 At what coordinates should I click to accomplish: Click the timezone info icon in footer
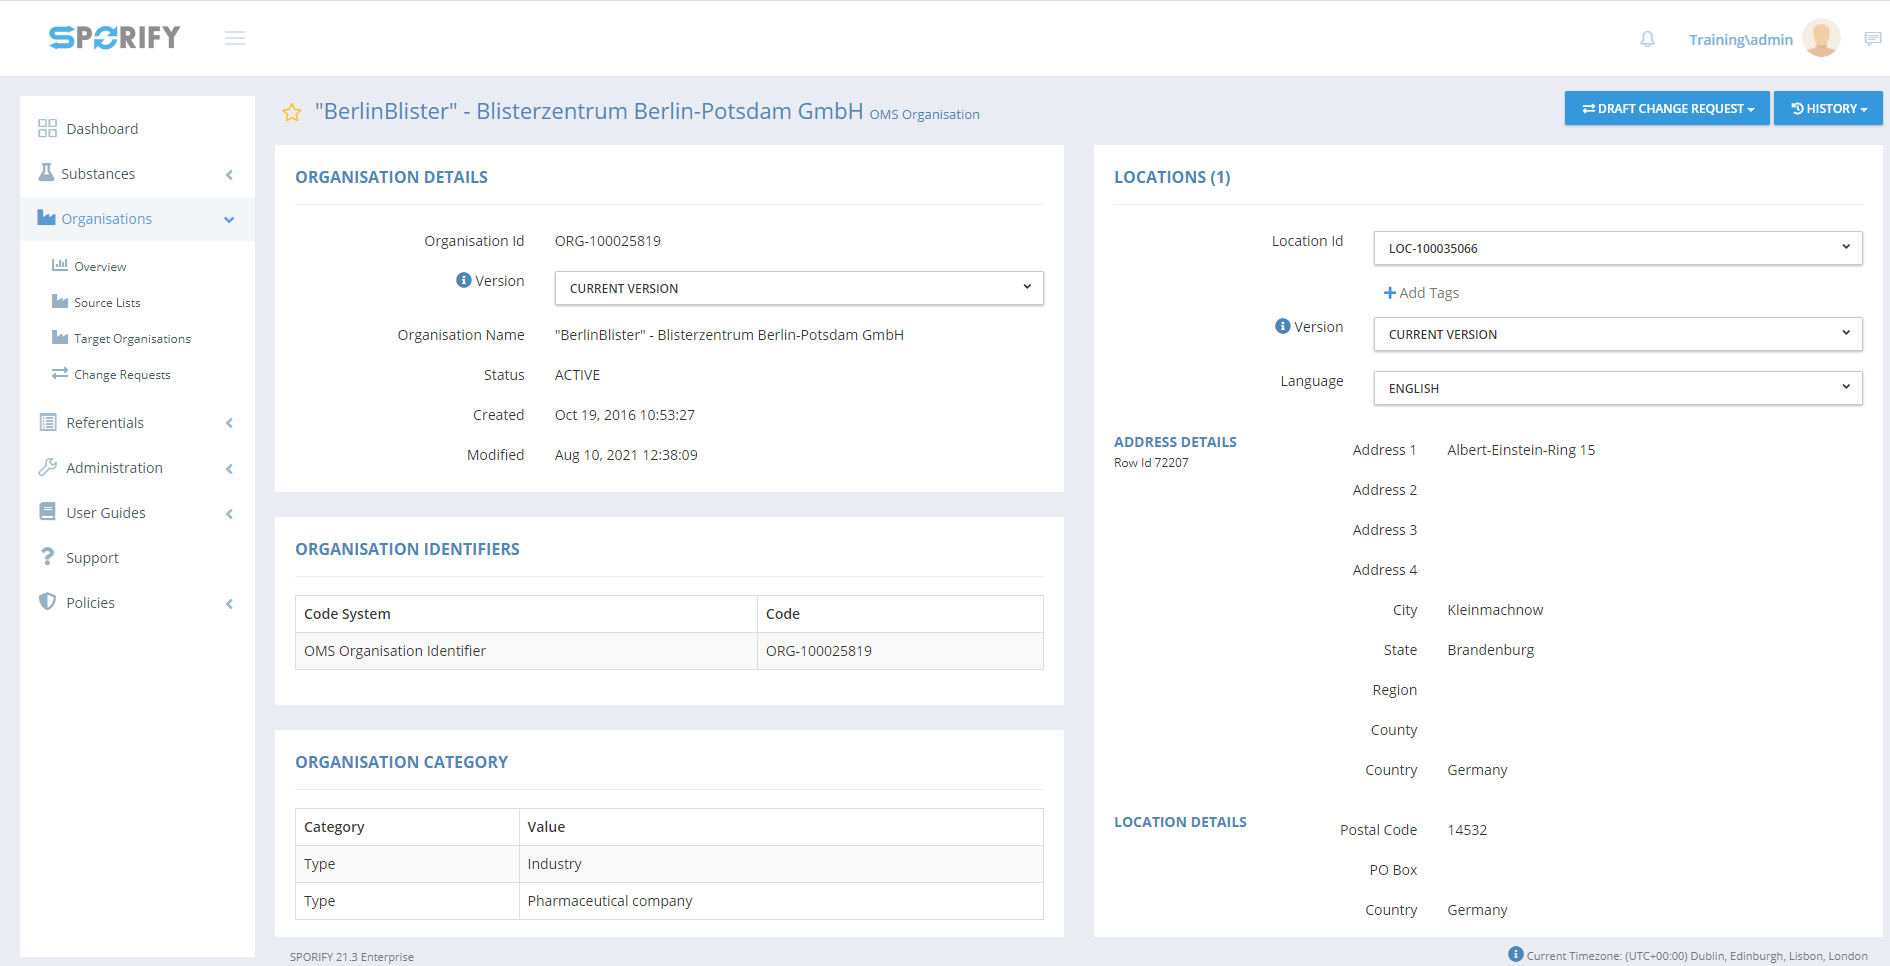1515,954
